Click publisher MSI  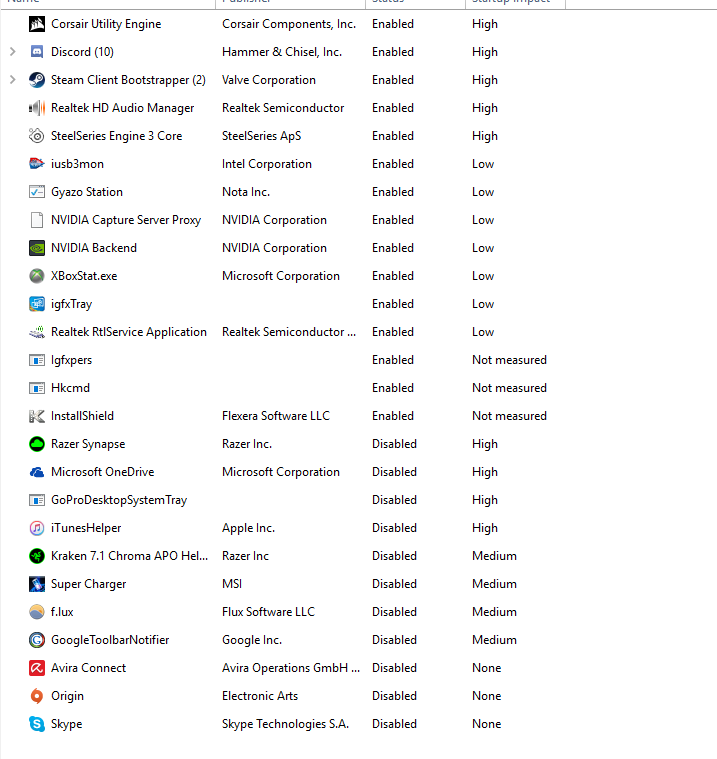click(x=232, y=584)
